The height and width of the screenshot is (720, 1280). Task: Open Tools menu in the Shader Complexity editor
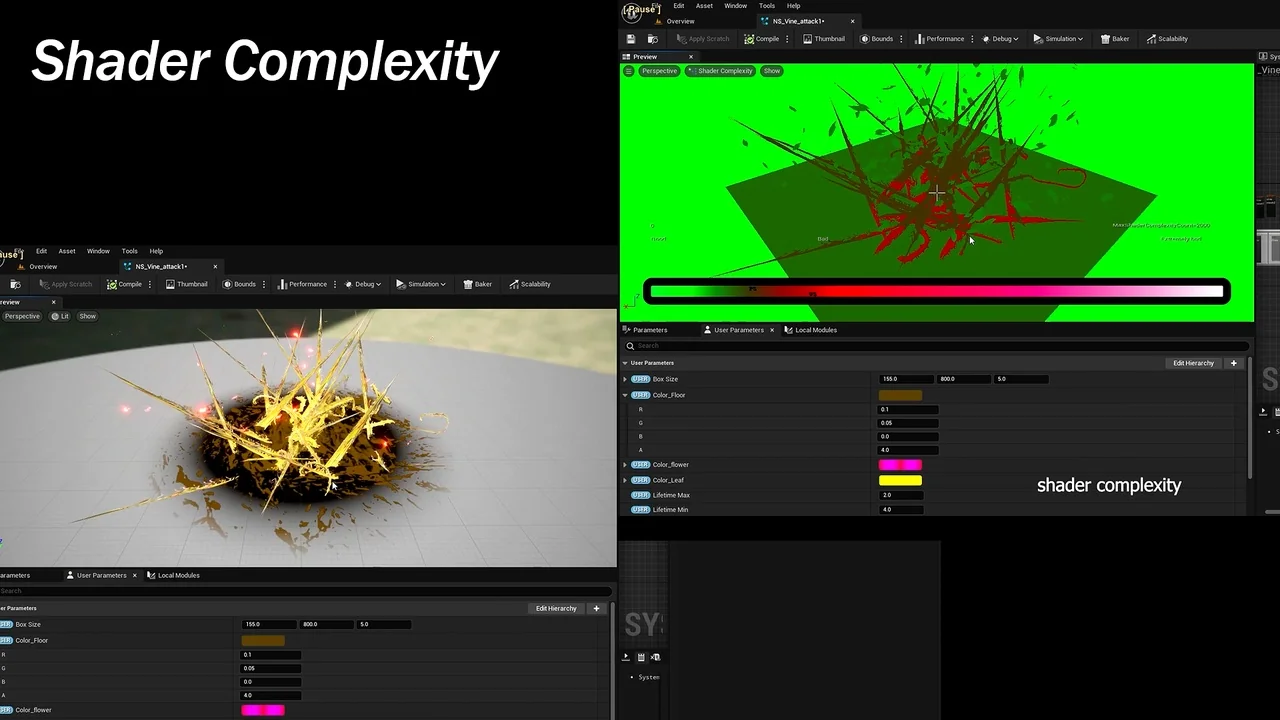[766, 6]
